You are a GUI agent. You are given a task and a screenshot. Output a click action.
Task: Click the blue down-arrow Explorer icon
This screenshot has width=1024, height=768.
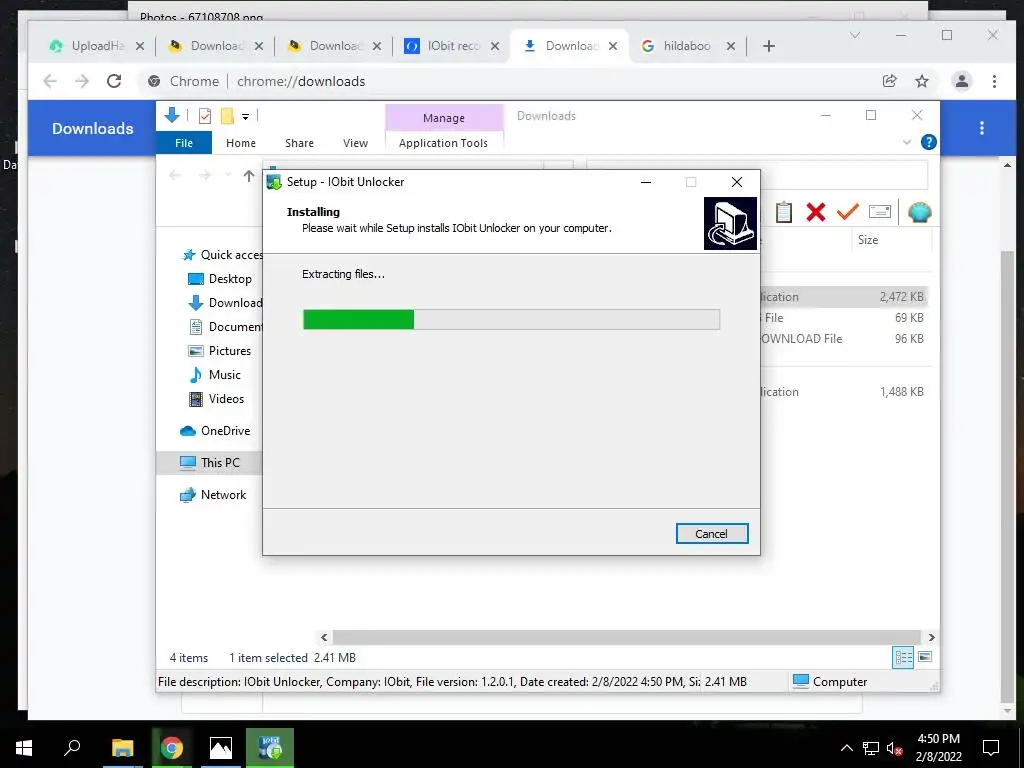(x=172, y=116)
